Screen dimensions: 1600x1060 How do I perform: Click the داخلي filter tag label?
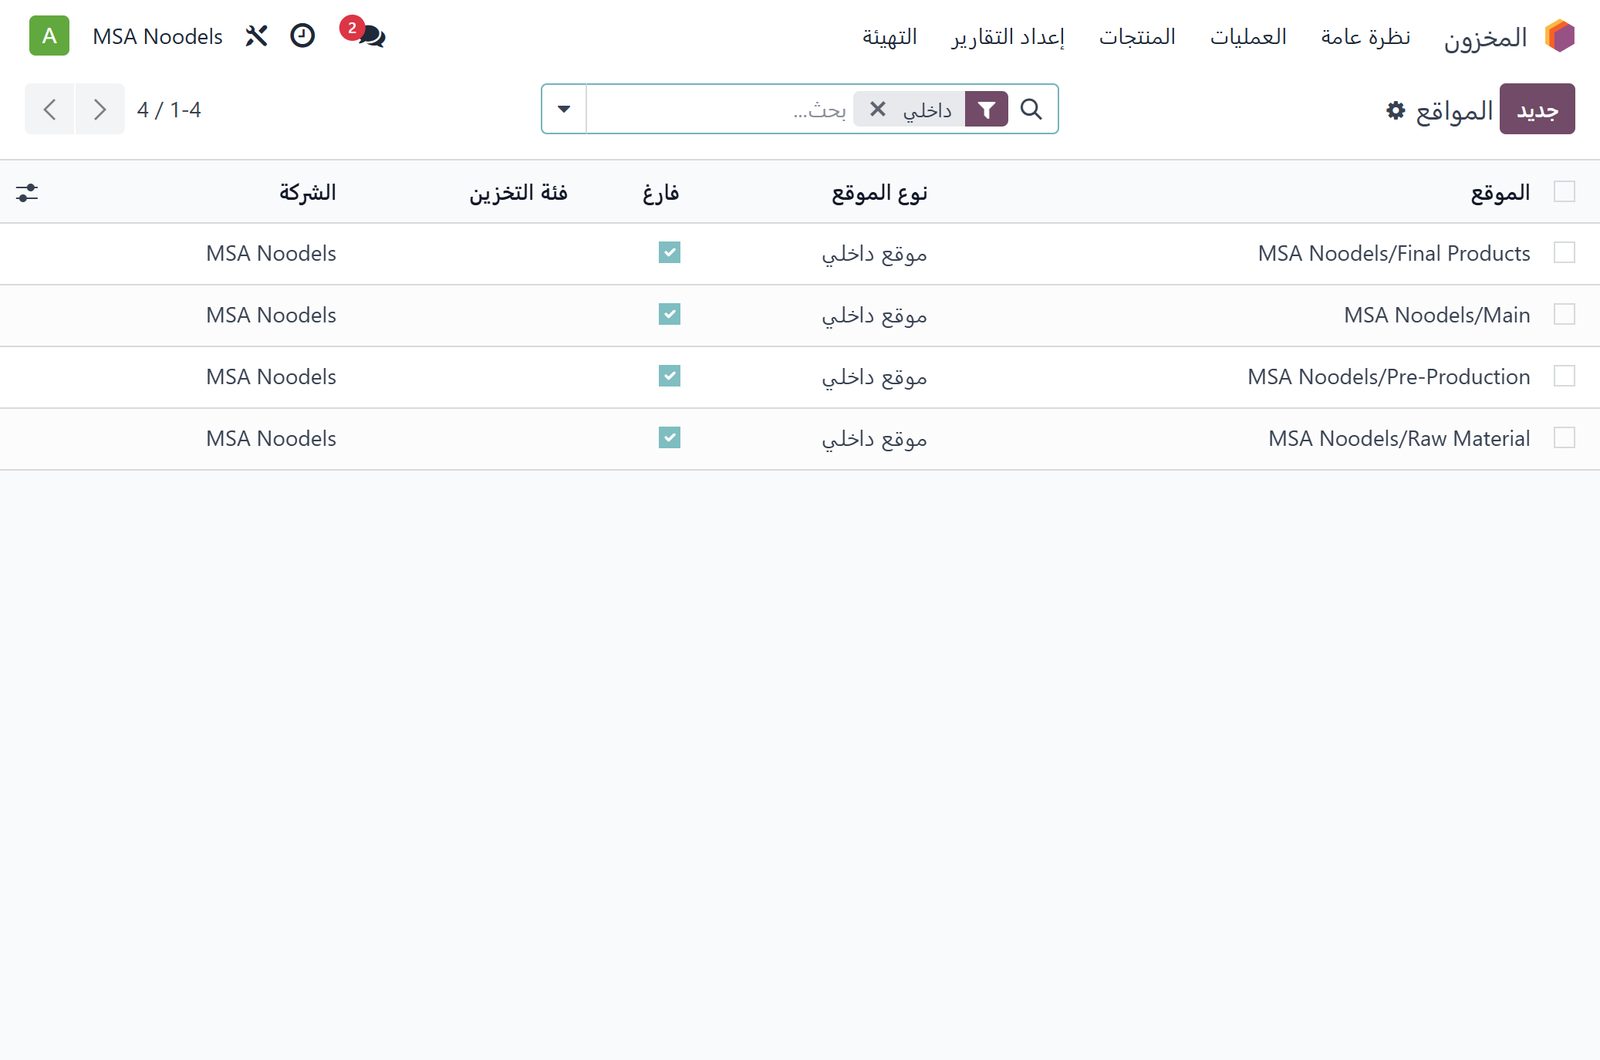click(x=927, y=110)
